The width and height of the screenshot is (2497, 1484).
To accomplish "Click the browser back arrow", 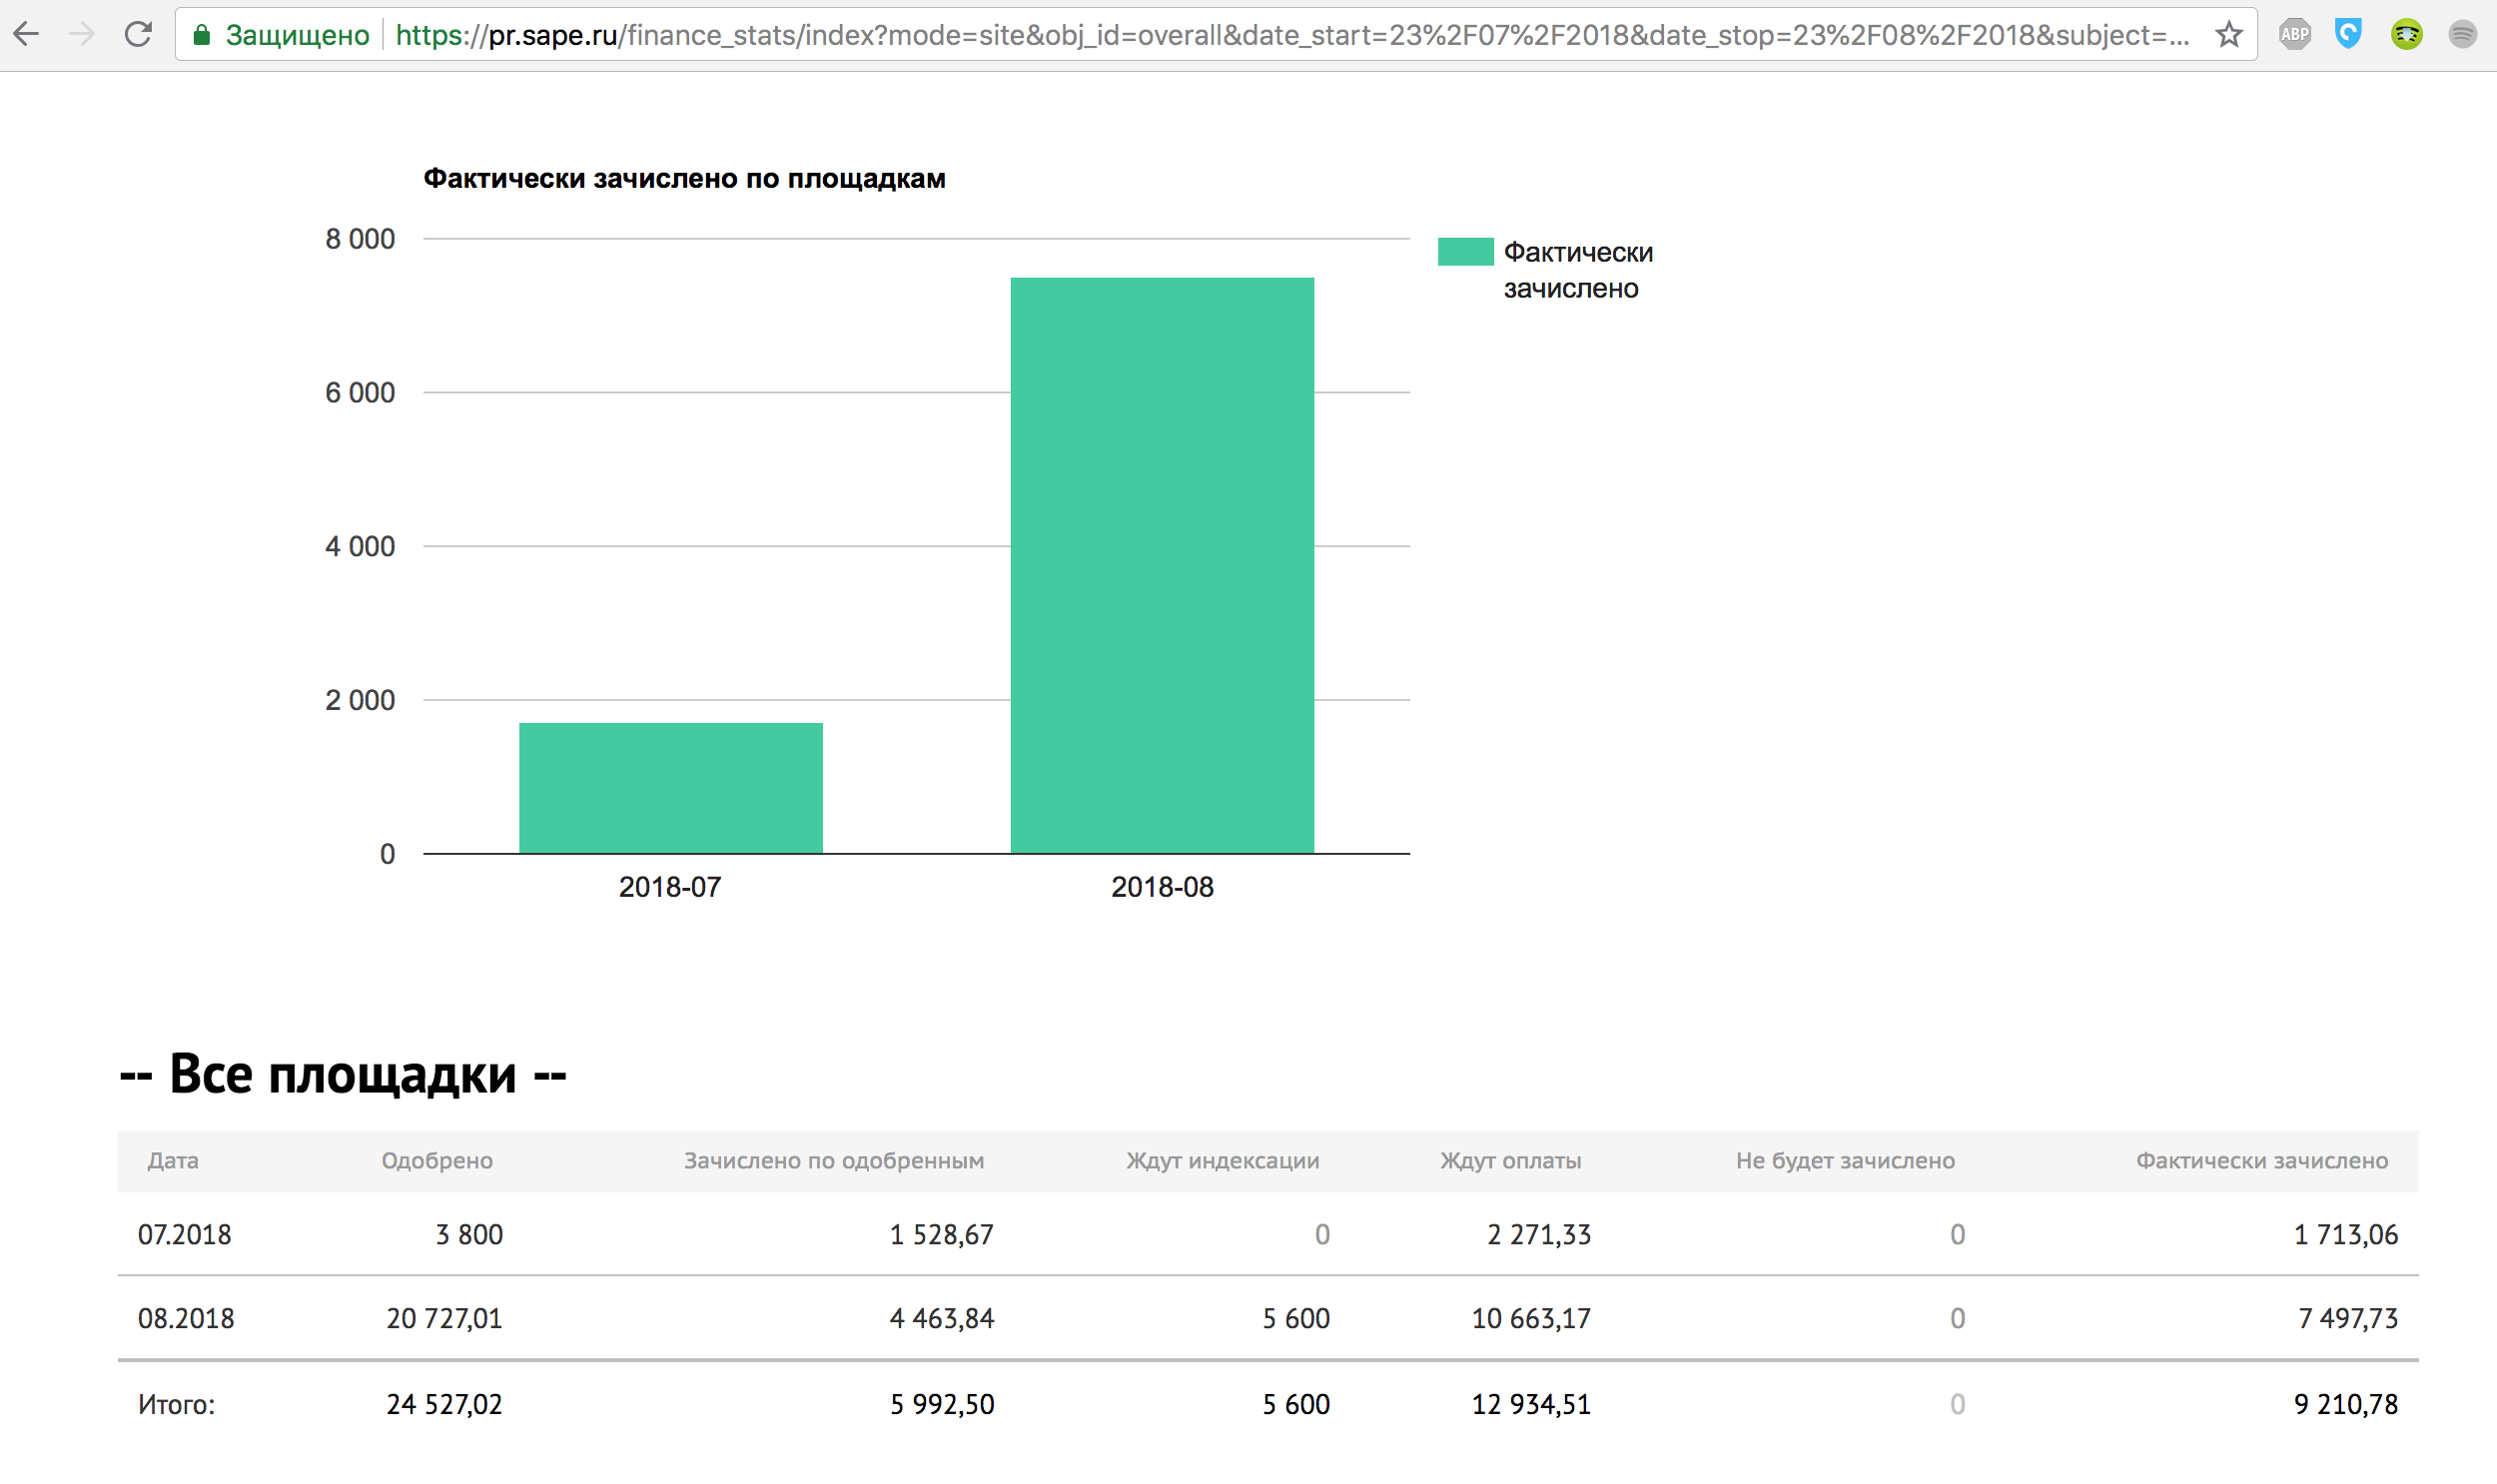I will (27, 35).
